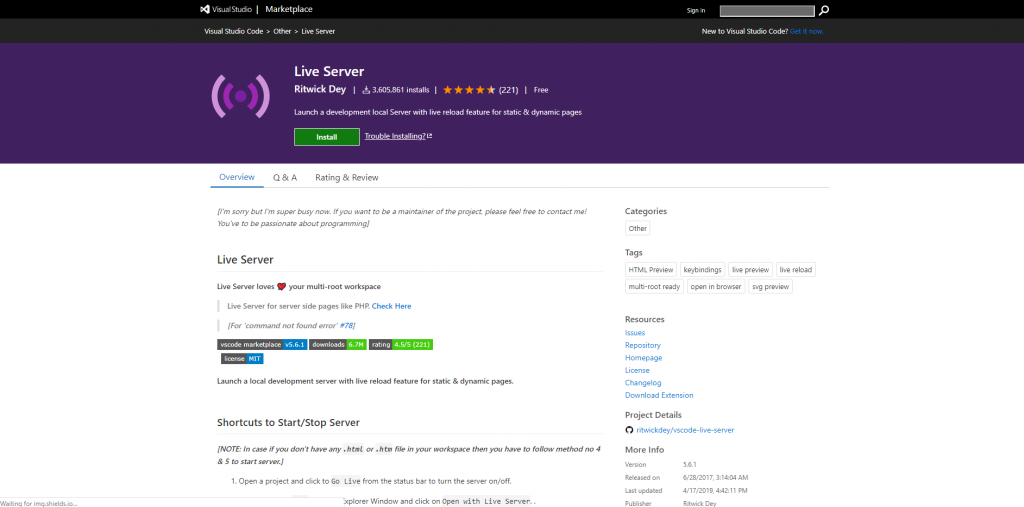The width and height of the screenshot is (1024, 507).
Task: Open the Ritwick Dey publisher link
Action: pyautogui.click(x=320, y=90)
